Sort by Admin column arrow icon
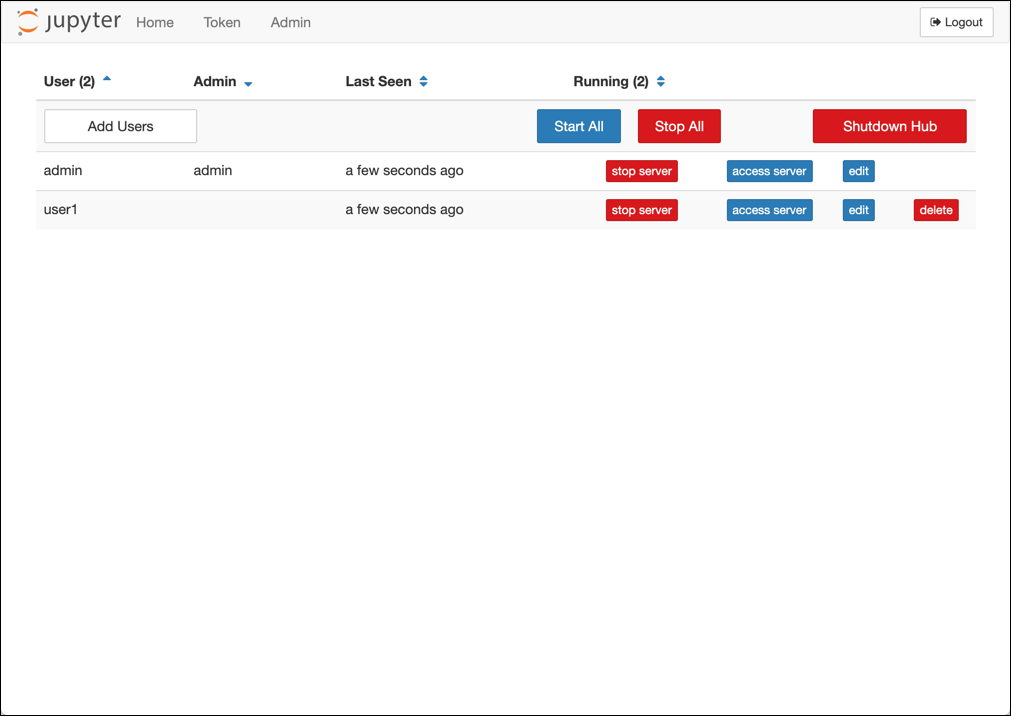Viewport: 1011px width, 716px height. [248, 83]
